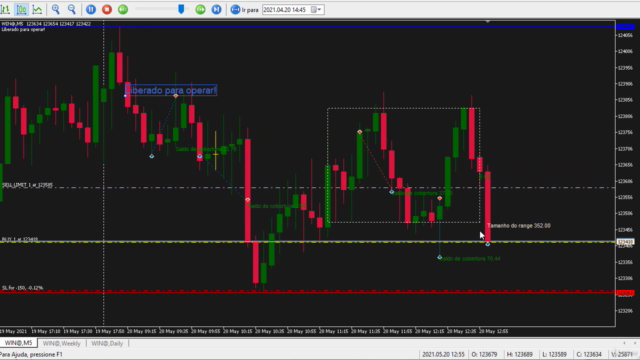Click the 'Ir para' label button
Screen dimensions: 640x360
(250, 9)
